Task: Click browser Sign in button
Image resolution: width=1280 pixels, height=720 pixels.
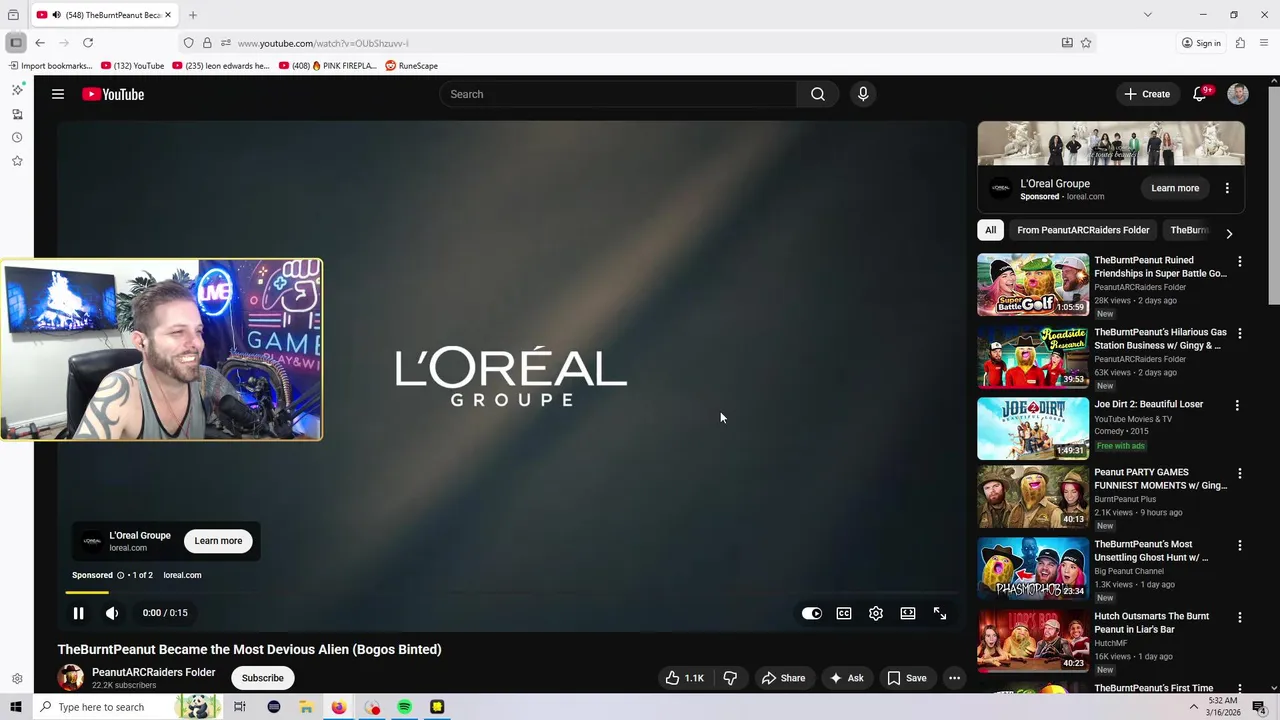Action: click(x=1201, y=43)
